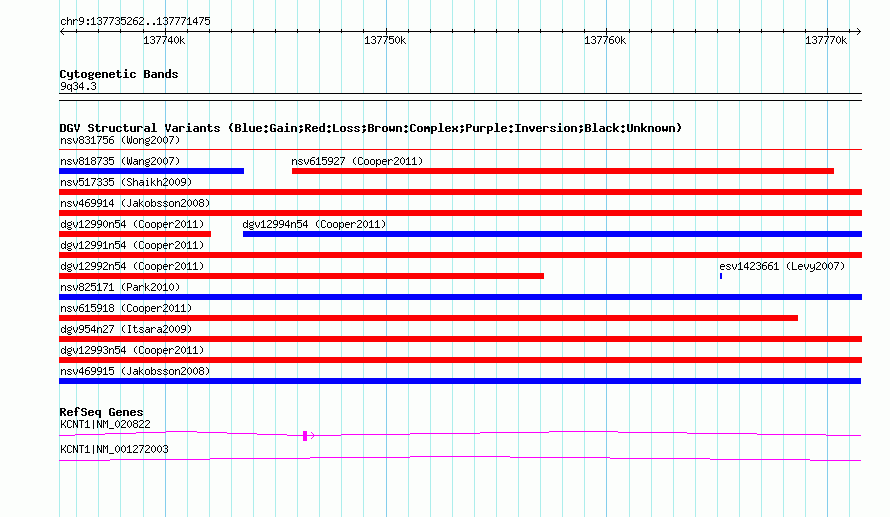Click the KCNT1 NM_001272003 intron line
Screen dimensions: 890x517
(460, 458)
